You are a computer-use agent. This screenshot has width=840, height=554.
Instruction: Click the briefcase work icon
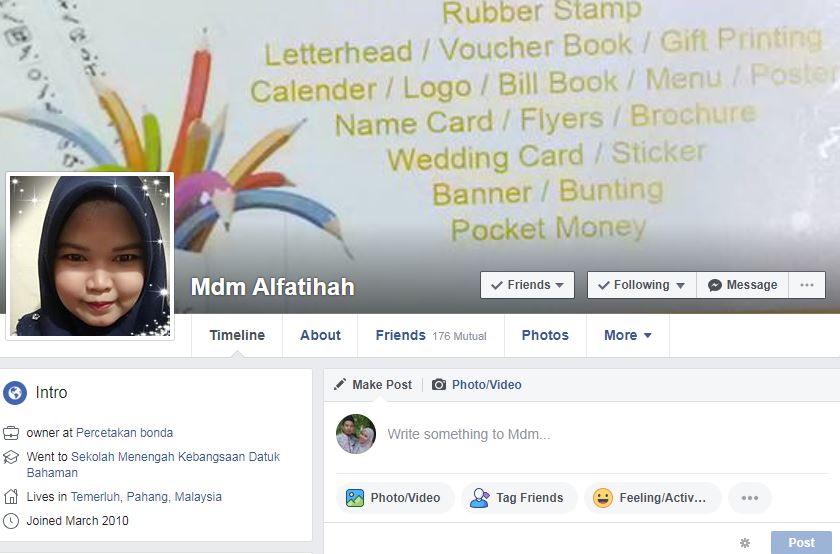pos(11,433)
